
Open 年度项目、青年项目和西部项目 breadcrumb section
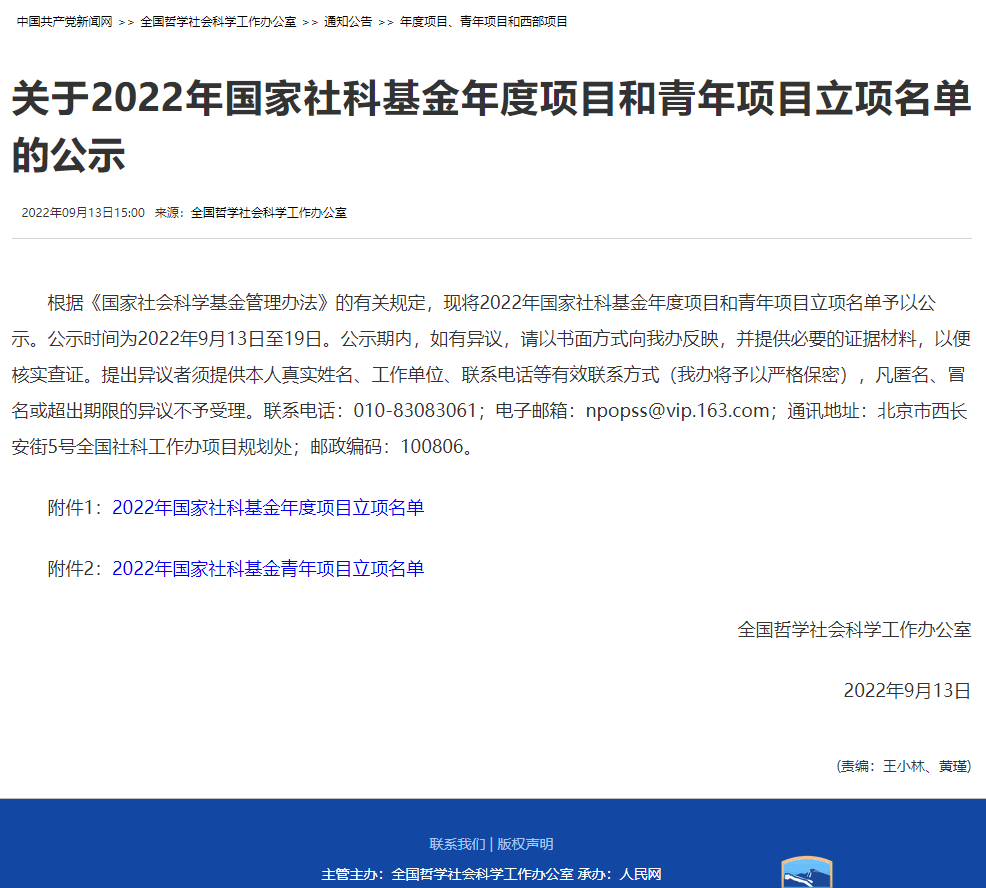483,21
